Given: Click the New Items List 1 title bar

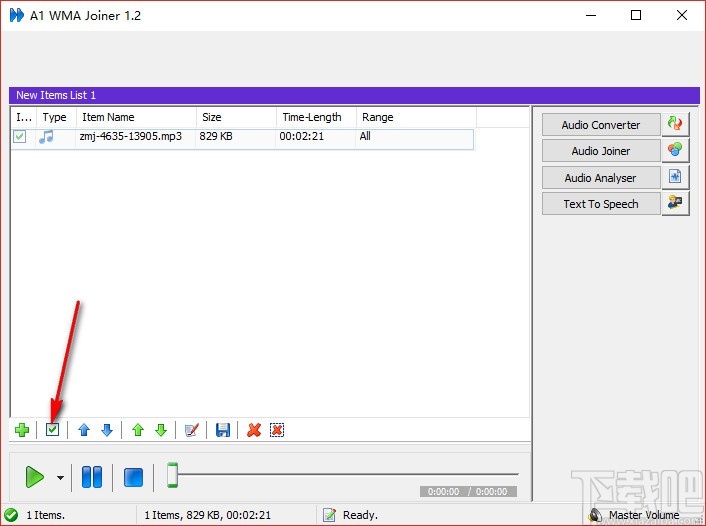Looking at the screenshot, I should (x=354, y=95).
